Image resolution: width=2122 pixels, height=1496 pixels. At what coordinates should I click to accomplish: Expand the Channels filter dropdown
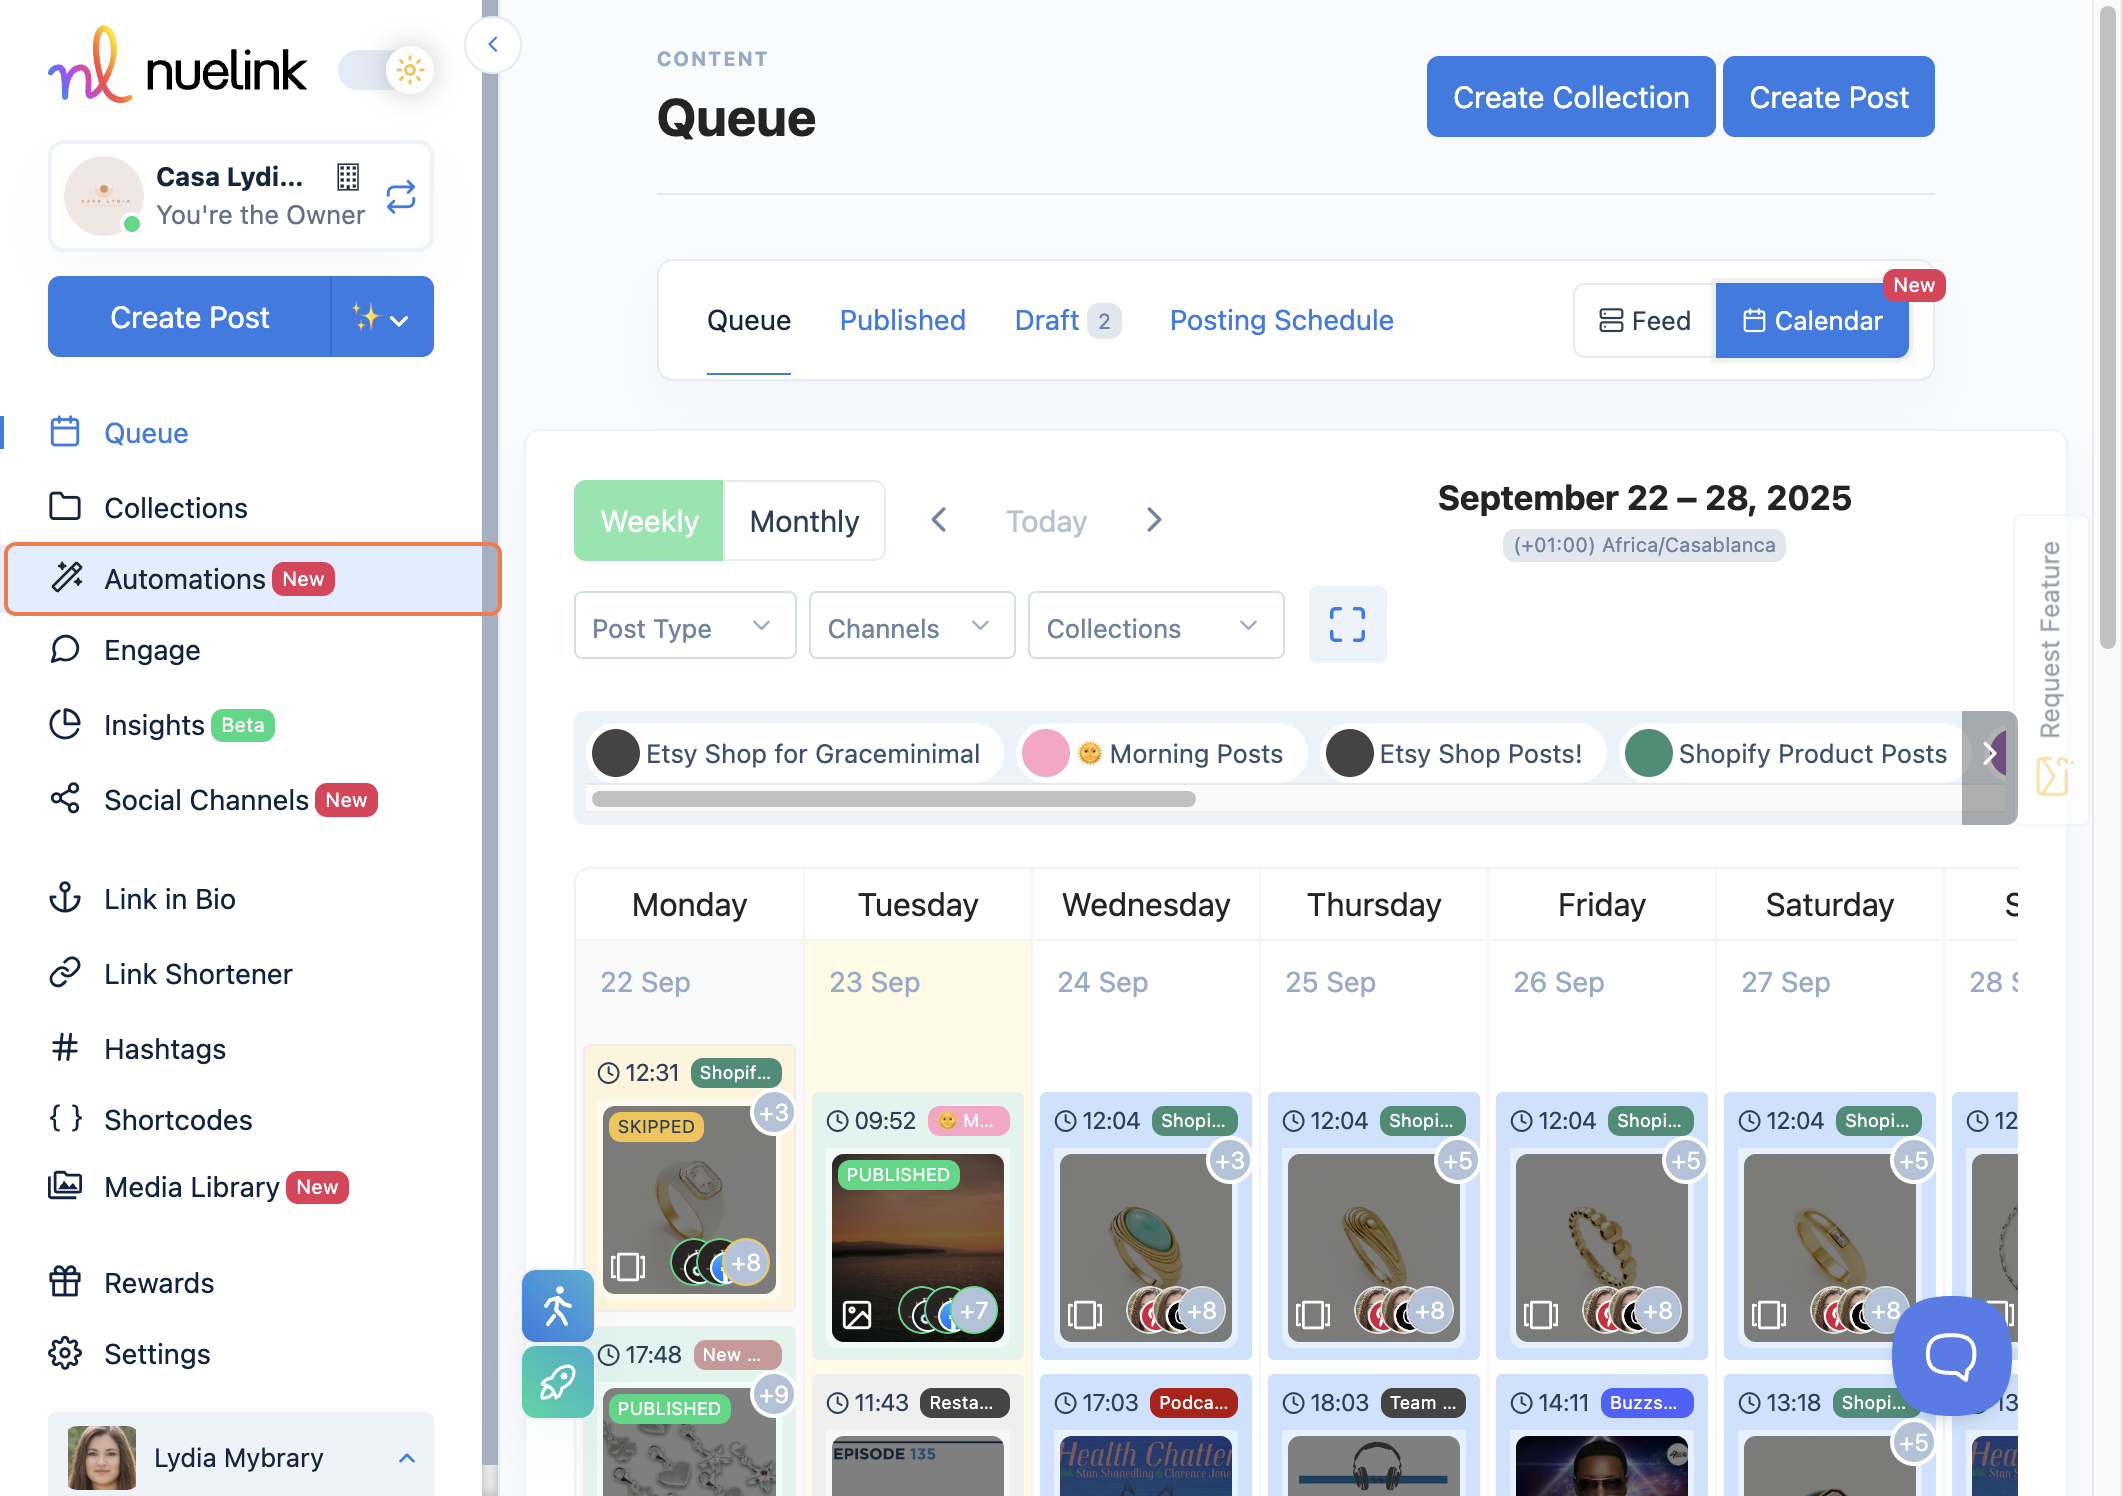[x=910, y=627]
